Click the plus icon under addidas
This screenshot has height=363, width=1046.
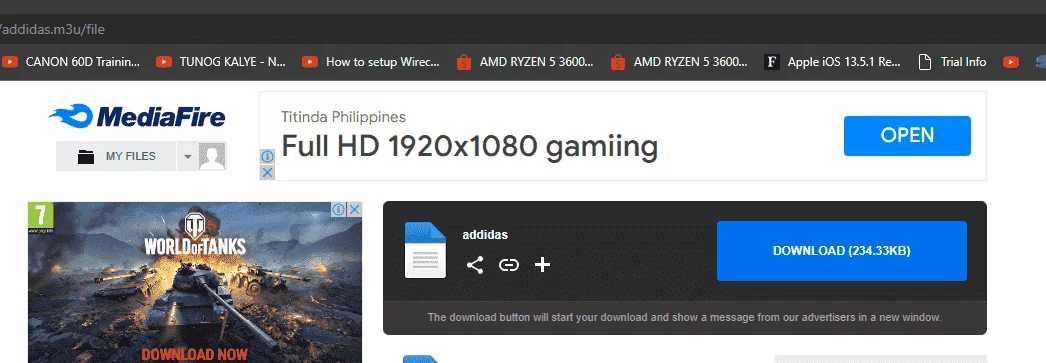(x=542, y=265)
